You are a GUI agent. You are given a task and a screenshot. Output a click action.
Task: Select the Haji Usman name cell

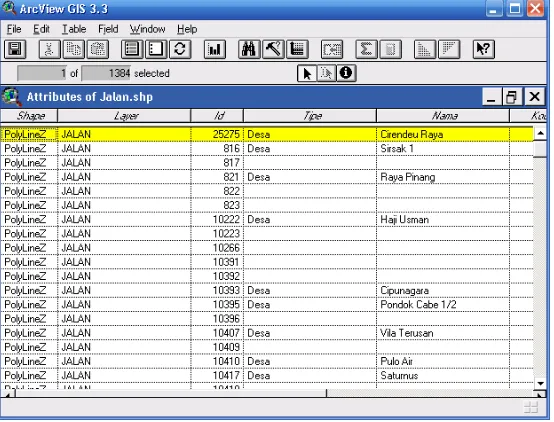coord(443,219)
